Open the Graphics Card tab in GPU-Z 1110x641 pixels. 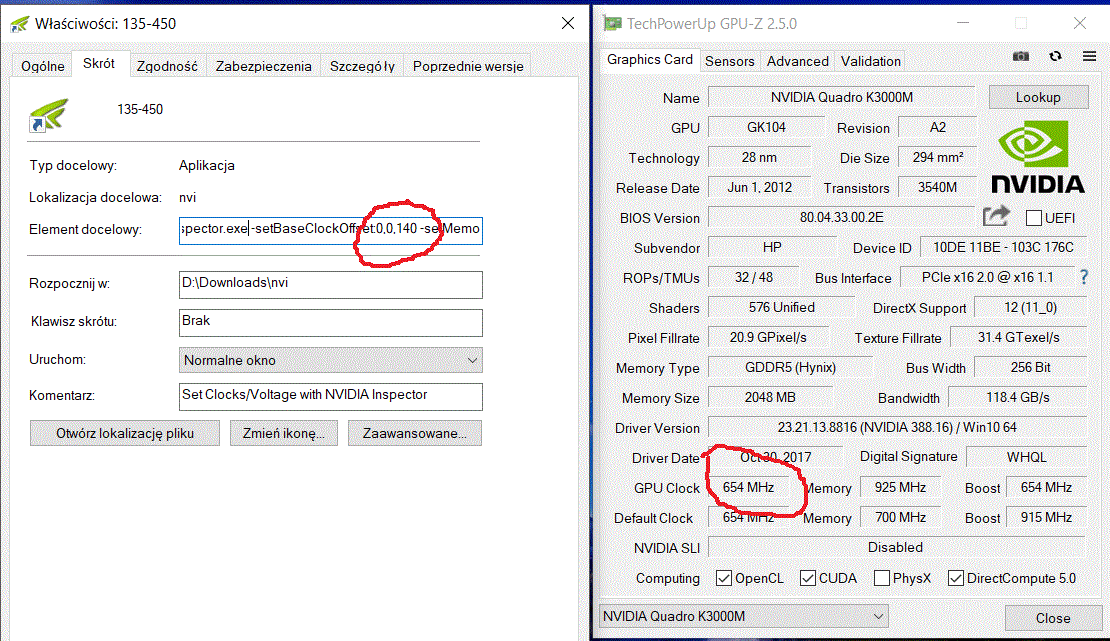650,59
